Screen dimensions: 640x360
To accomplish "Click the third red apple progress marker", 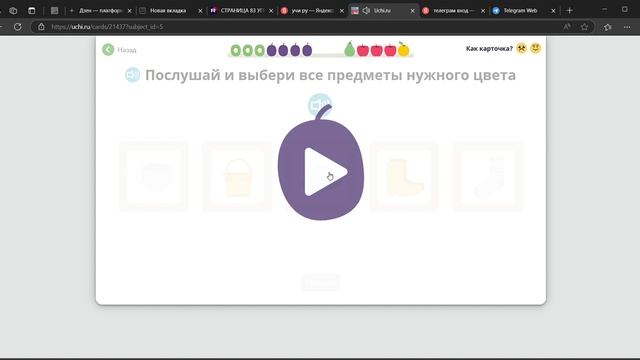I will point(390,50).
